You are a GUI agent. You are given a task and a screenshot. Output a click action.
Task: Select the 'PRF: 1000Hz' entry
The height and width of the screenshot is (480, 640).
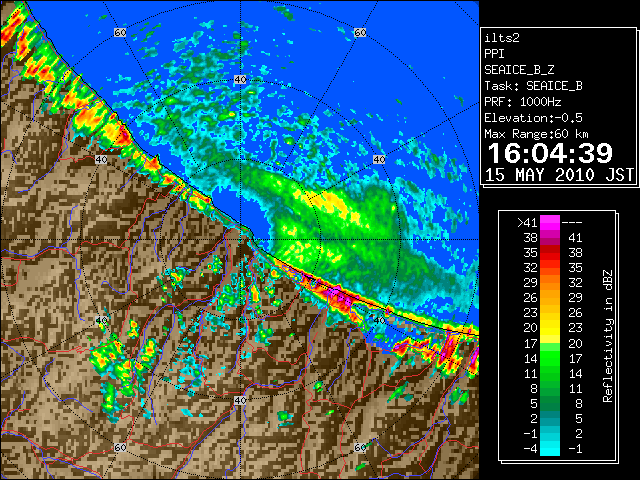tap(523, 102)
